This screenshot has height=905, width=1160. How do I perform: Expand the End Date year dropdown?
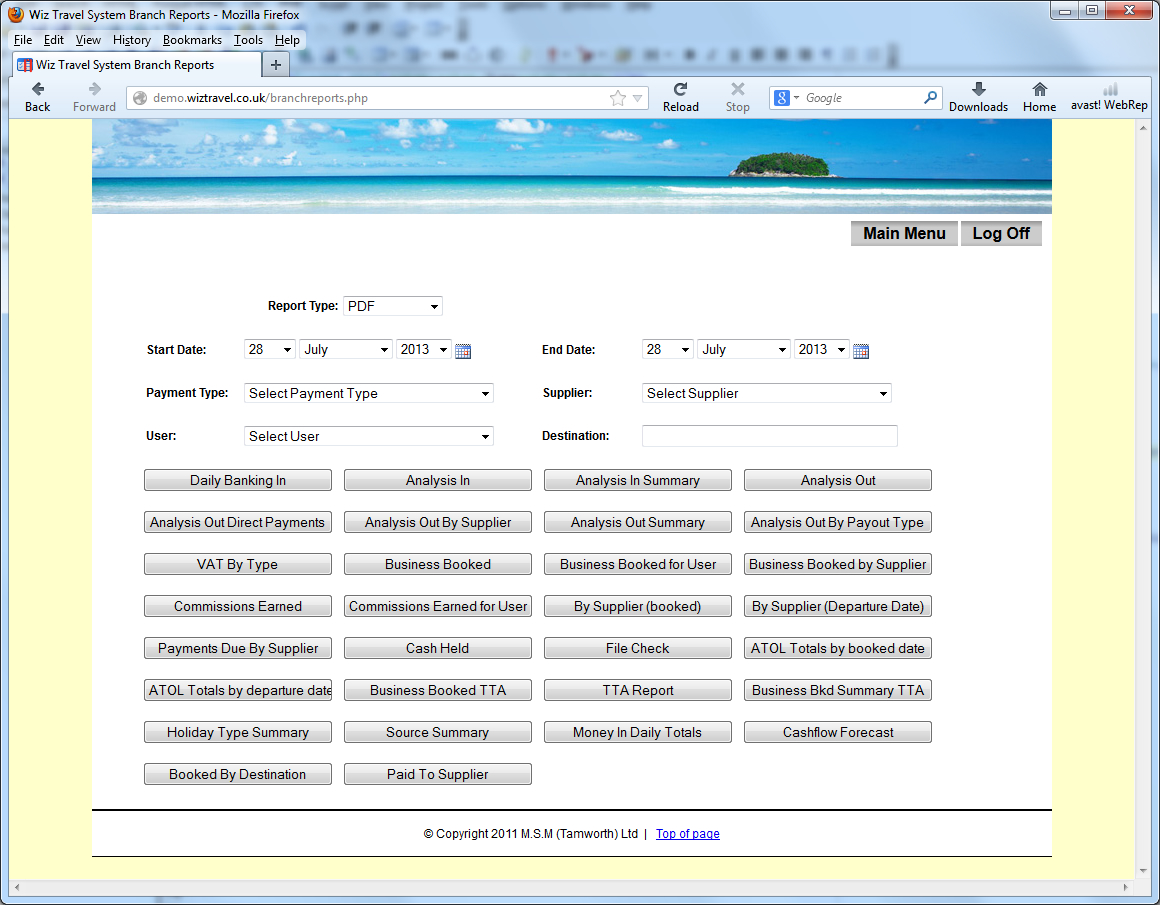[822, 349]
